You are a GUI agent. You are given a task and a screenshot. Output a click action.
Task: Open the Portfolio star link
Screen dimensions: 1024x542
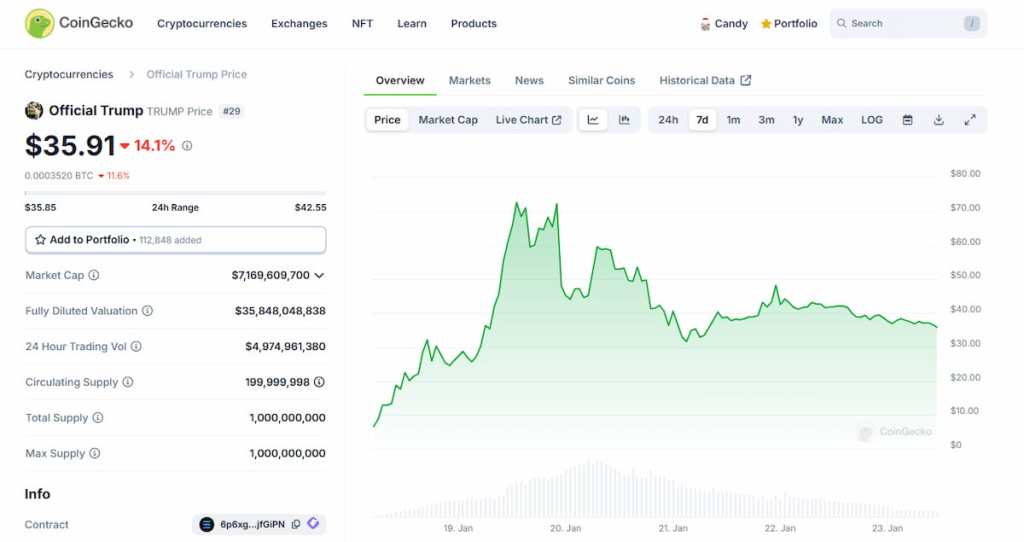click(x=789, y=24)
